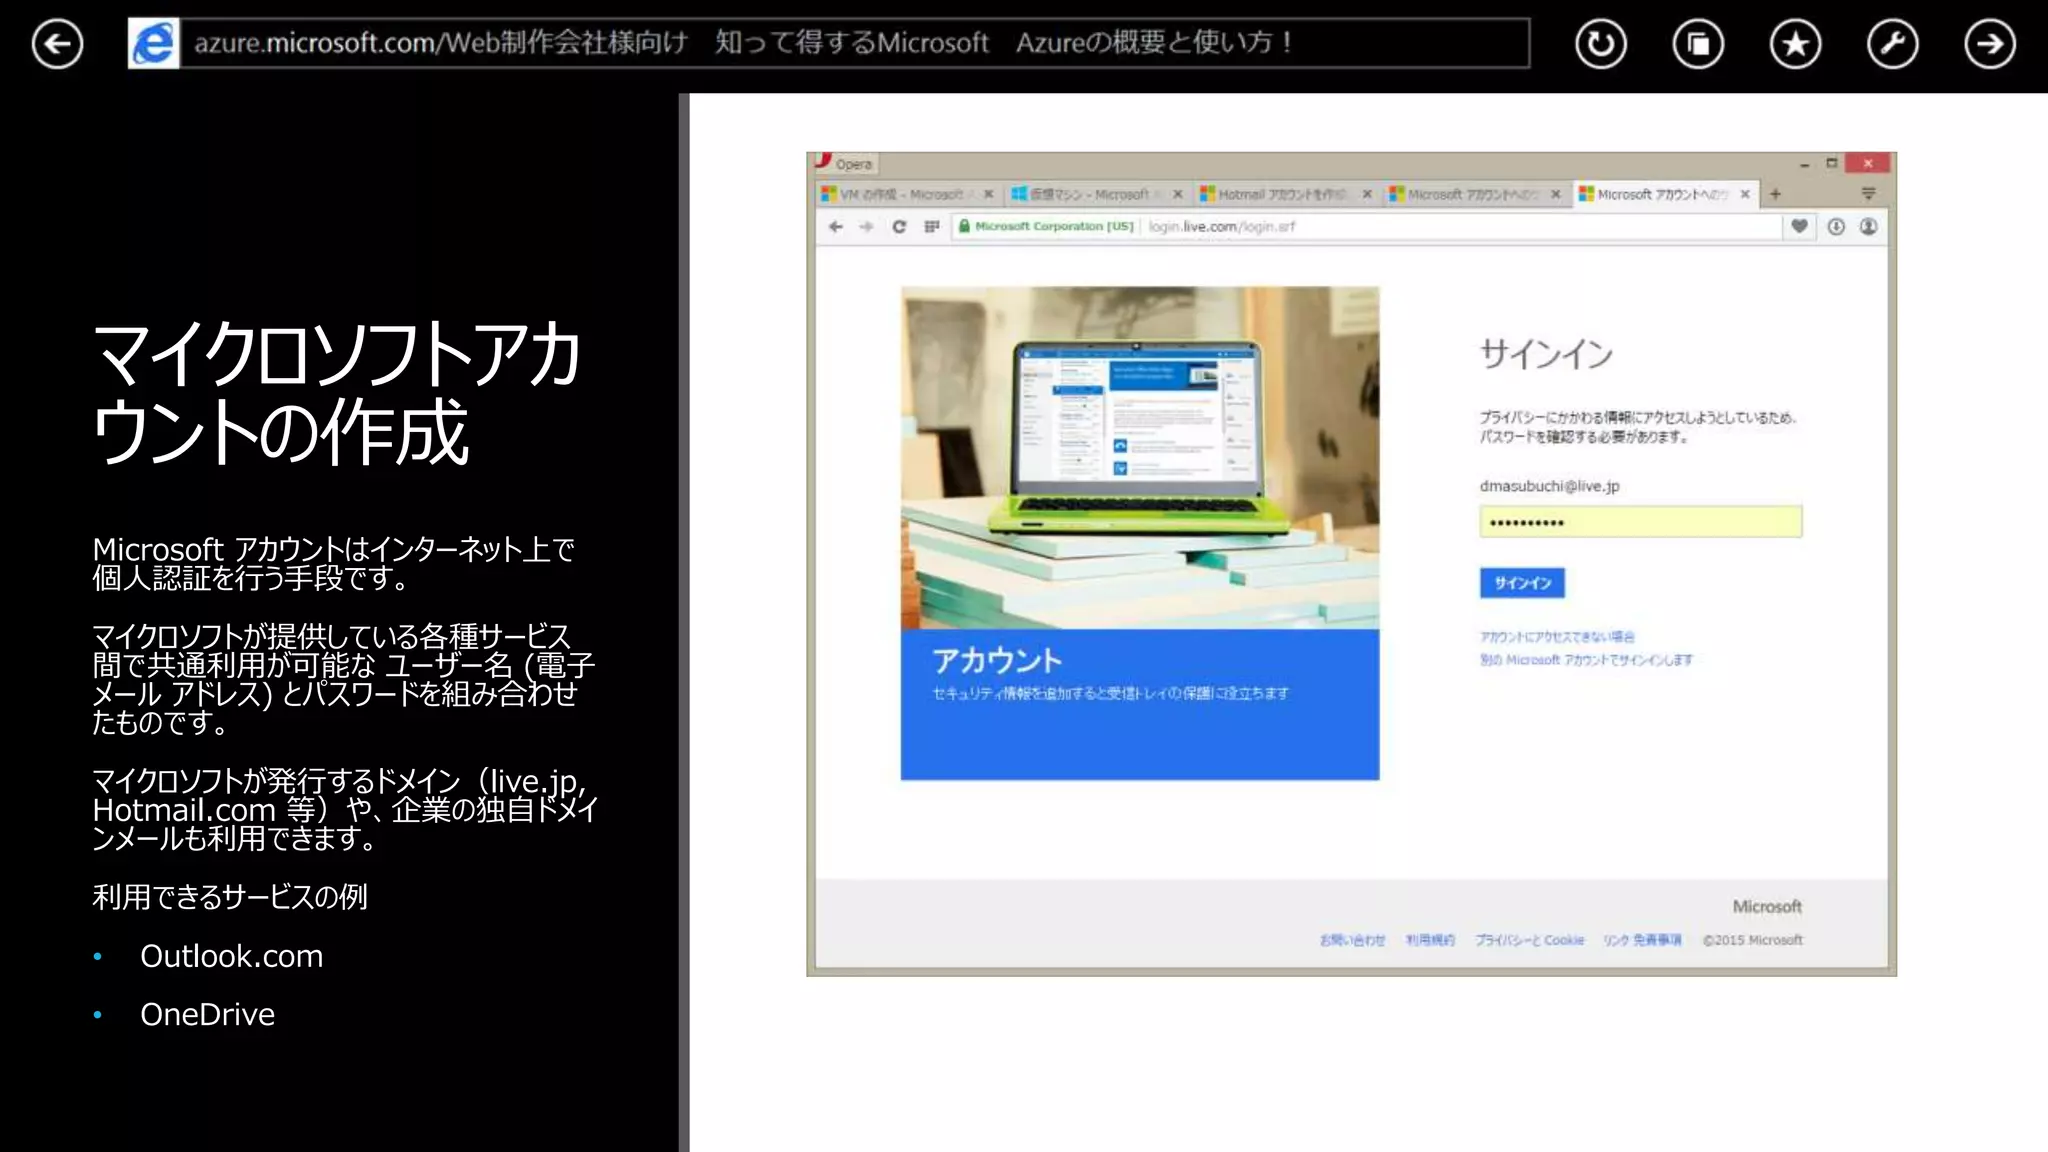Close the 仮想マシン tab
The image size is (2048, 1152).
click(x=1178, y=194)
